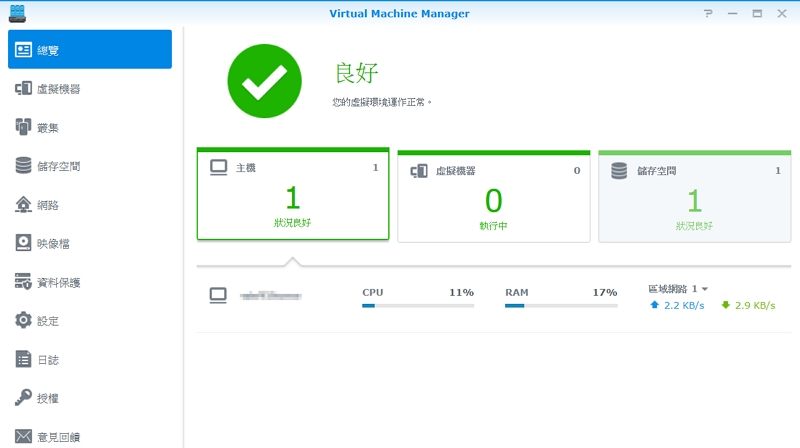Click the green status checkmark icon
This screenshot has height=448, width=800.
(x=265, y=82)
